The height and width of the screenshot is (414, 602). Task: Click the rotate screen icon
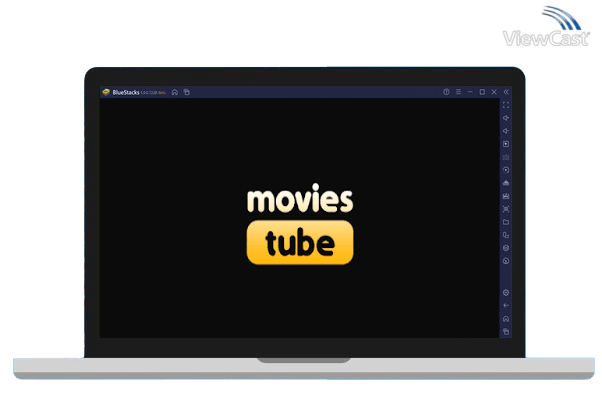click(506, 235)
